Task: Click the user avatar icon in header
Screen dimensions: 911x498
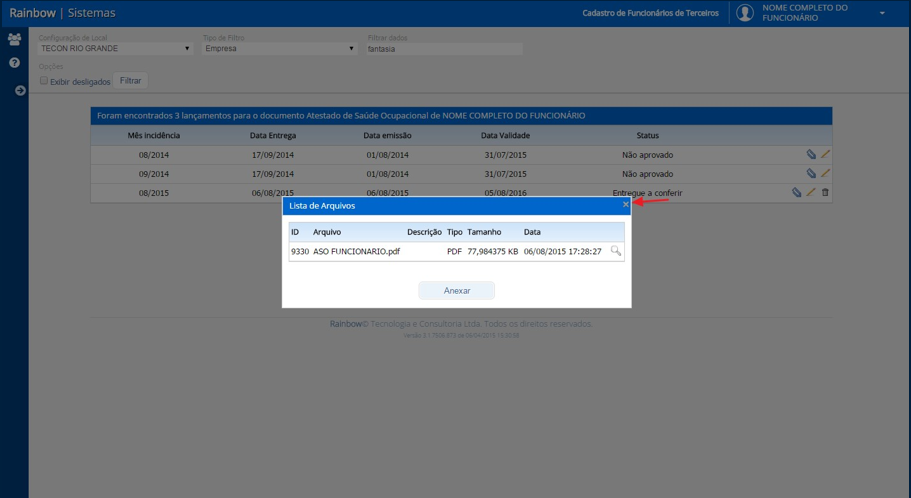Action: pos(745,13)
